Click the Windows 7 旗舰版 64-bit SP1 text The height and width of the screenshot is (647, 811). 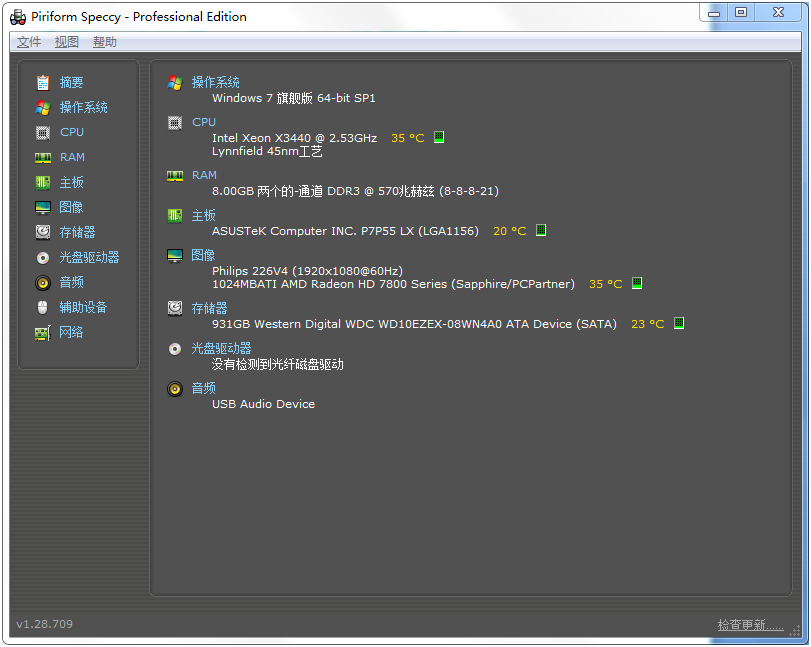pos(294,98)
